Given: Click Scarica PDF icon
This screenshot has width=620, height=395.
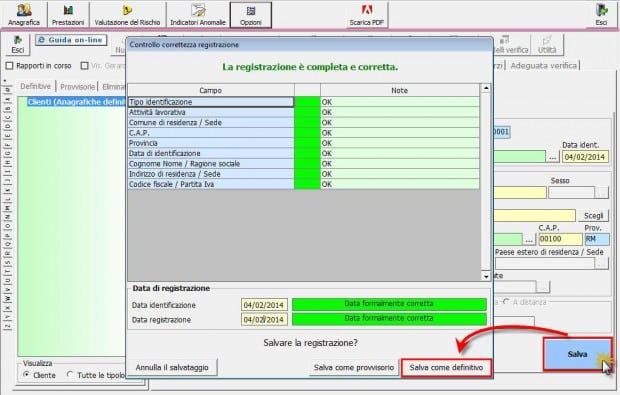Looking at the screenshot, I should 367,15.
